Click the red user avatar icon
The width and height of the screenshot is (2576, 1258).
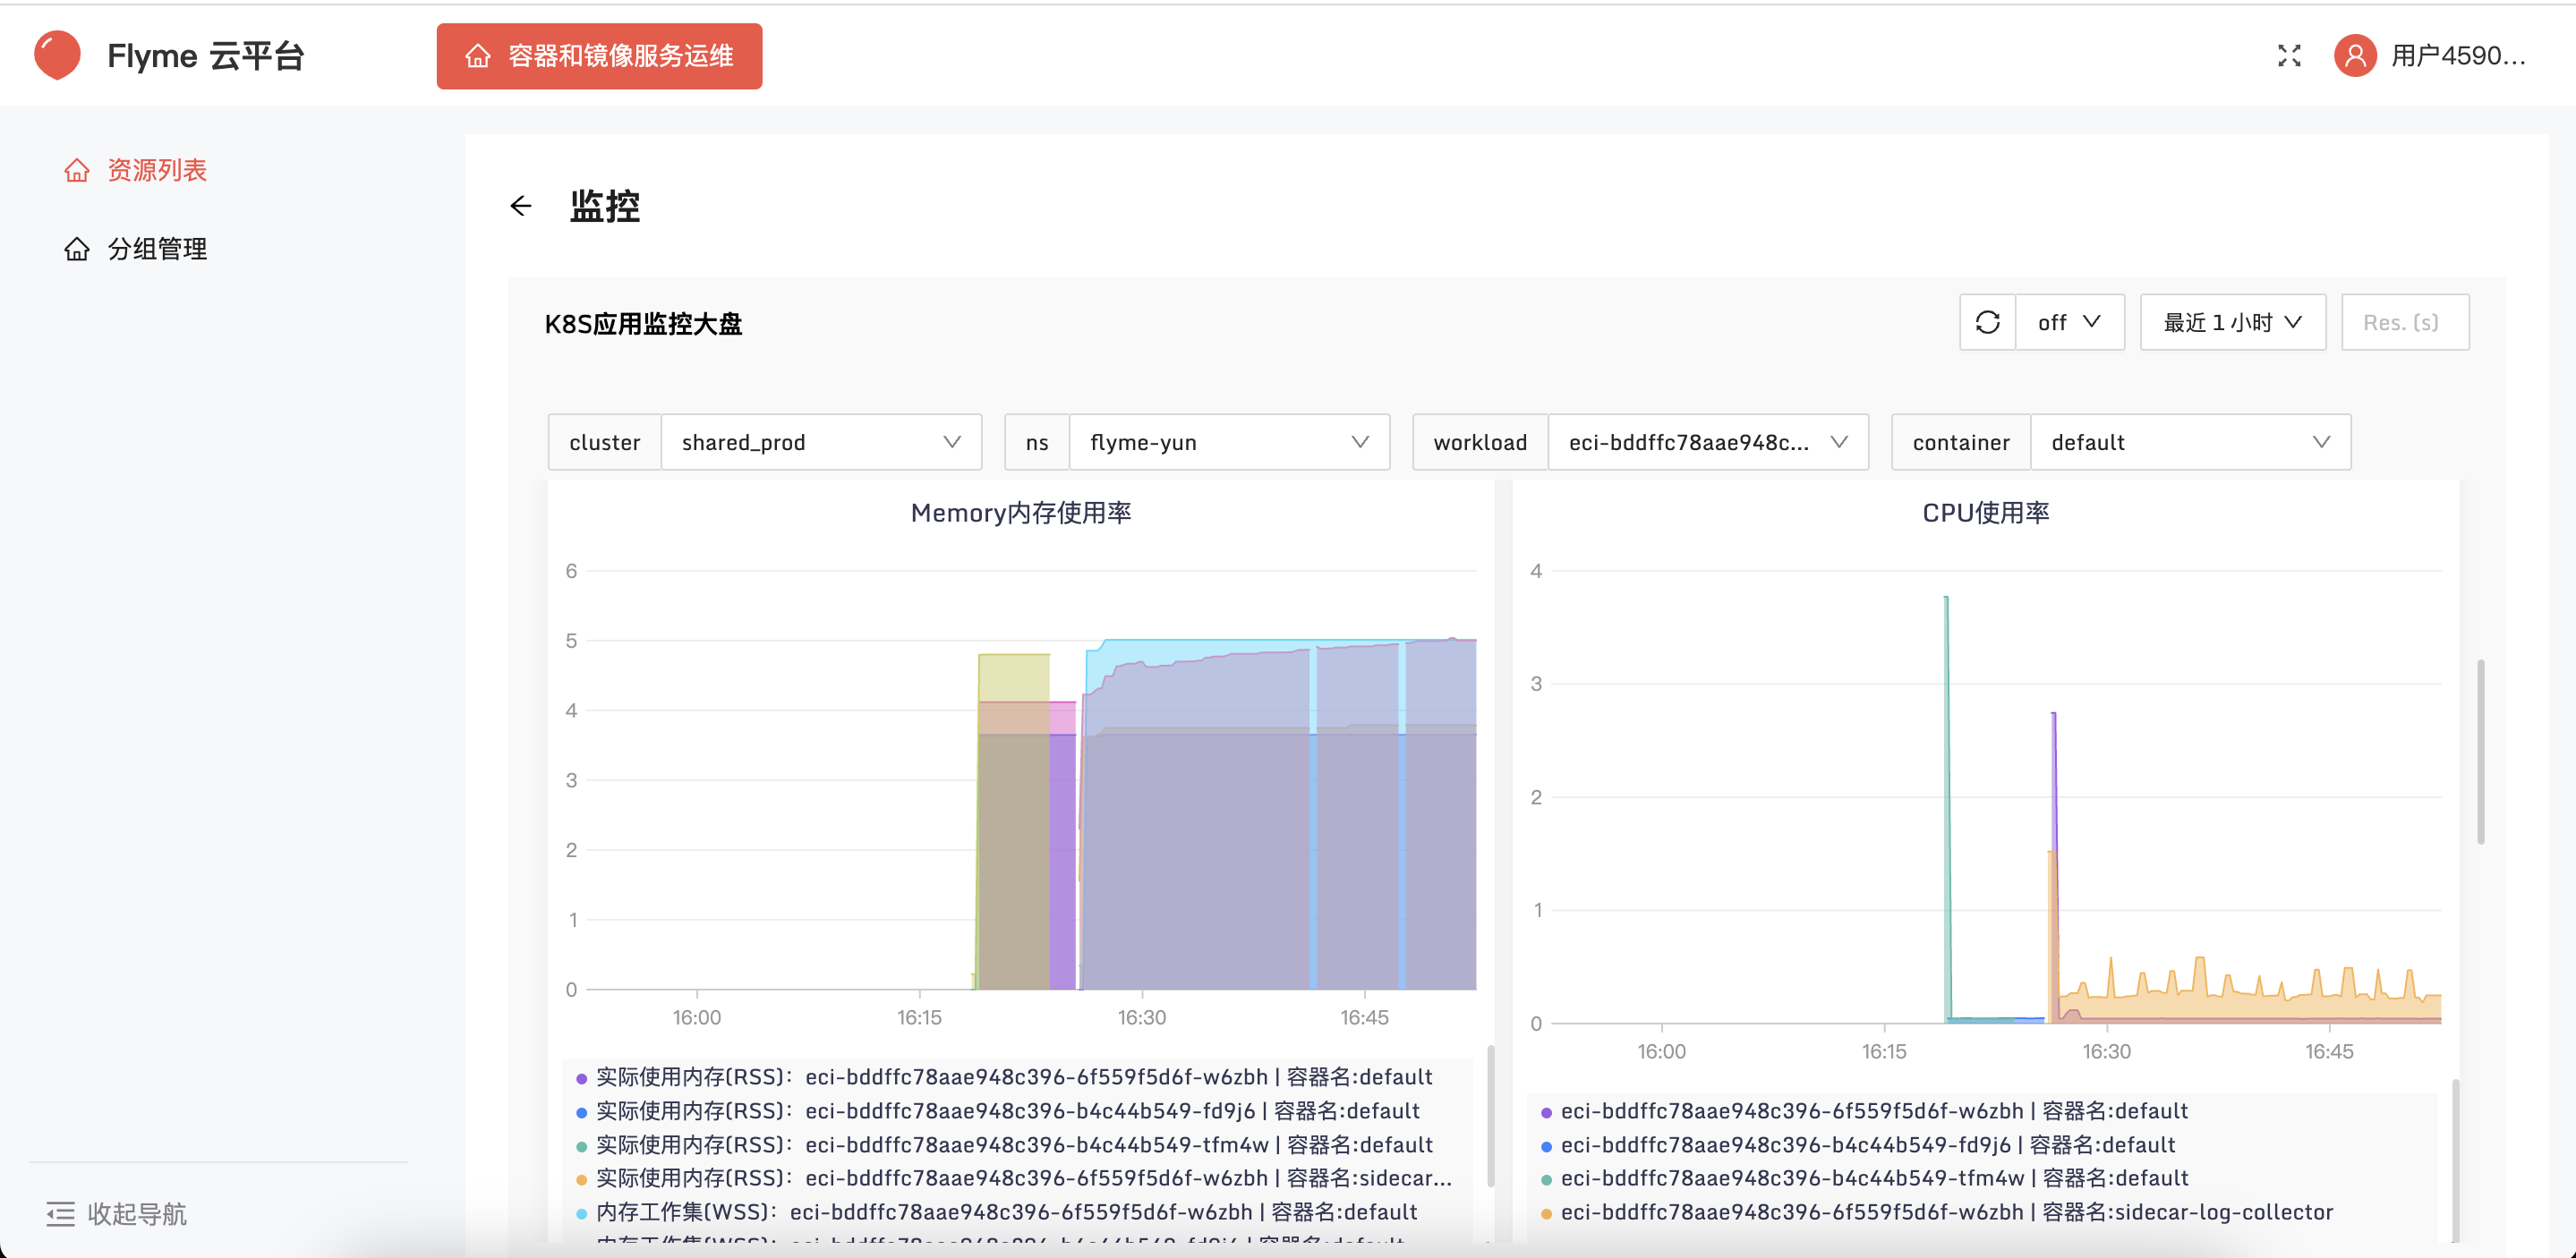click(2354, 56)
